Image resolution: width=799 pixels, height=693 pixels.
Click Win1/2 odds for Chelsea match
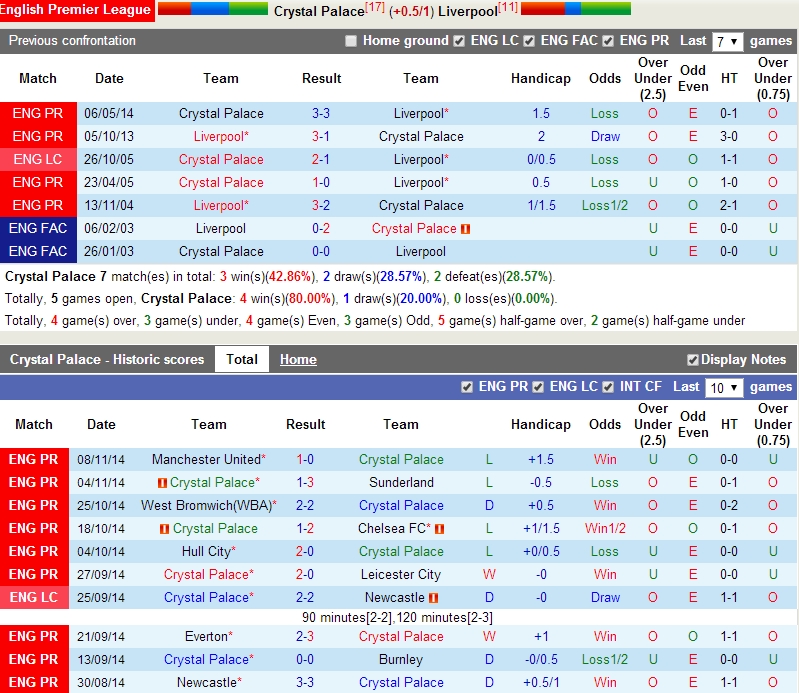click(x=605, y=528)
